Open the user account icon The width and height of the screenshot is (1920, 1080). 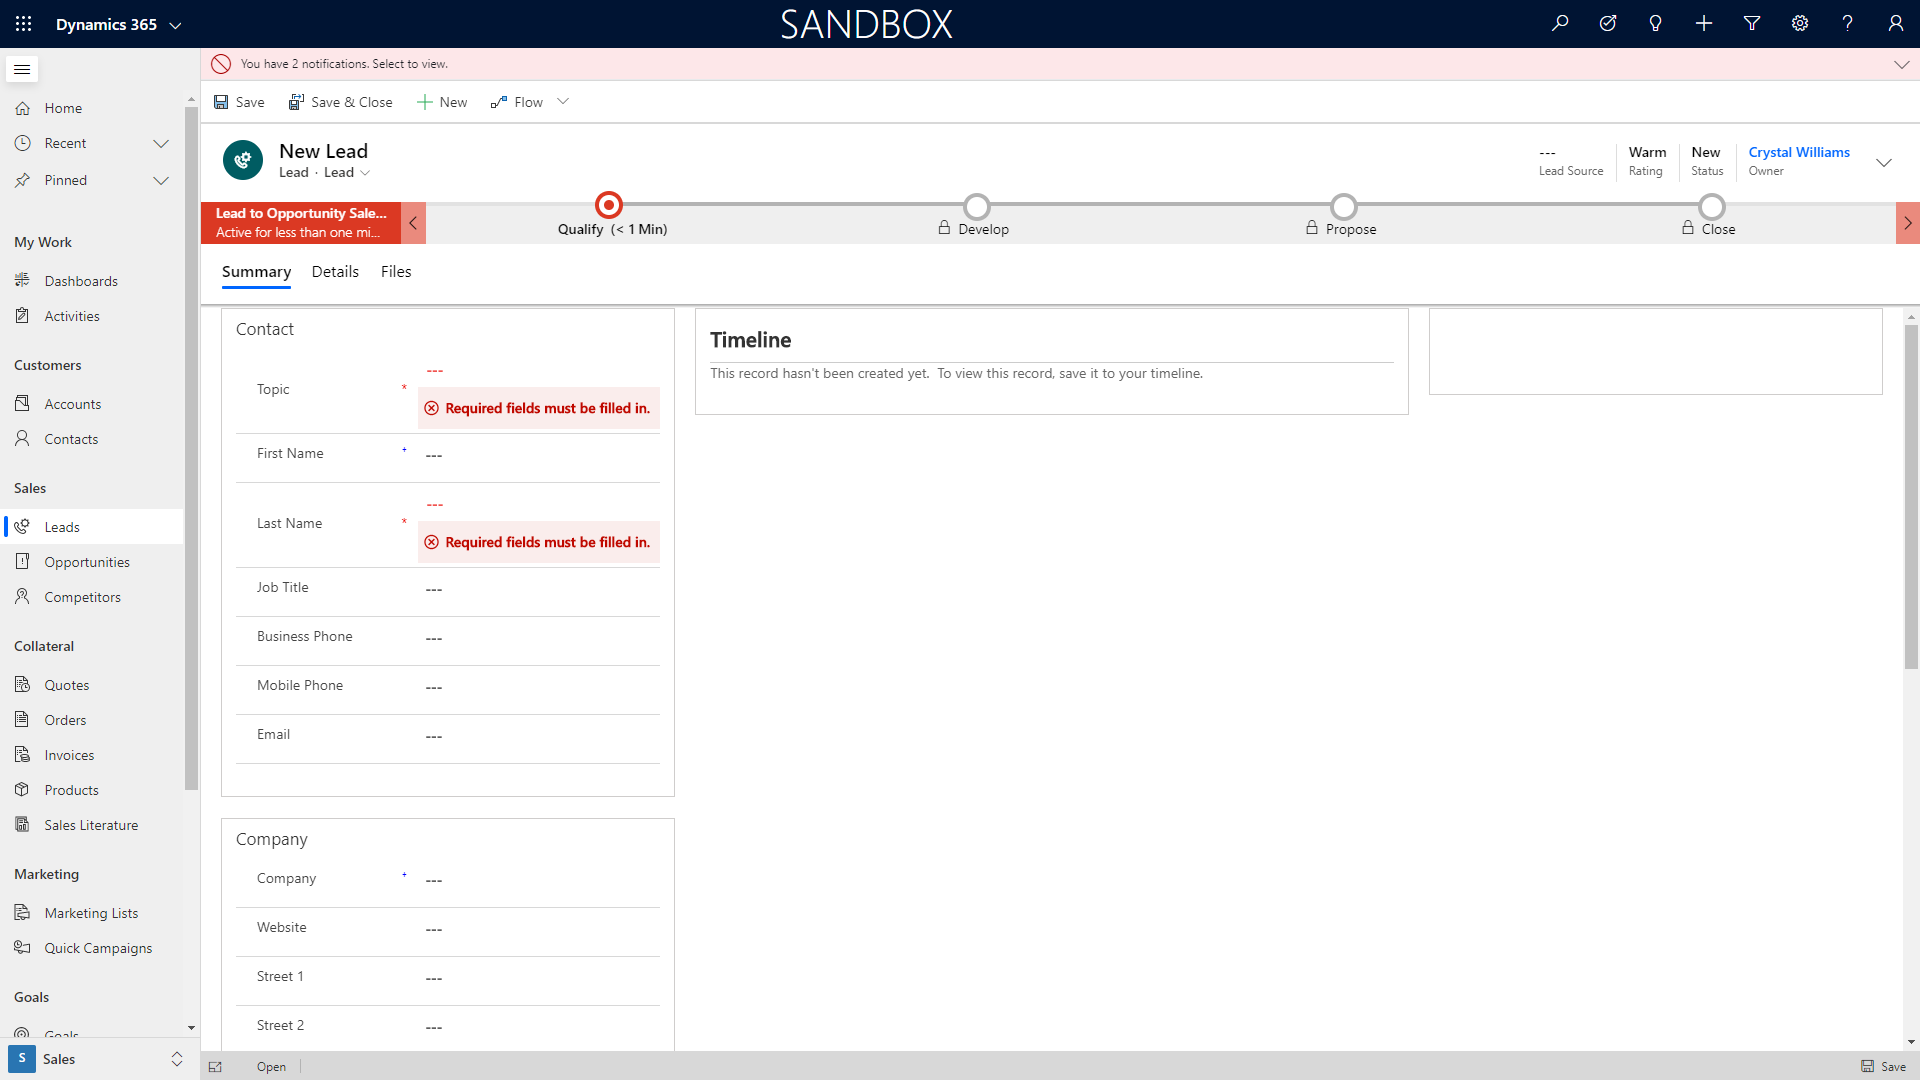(1896, 23)
